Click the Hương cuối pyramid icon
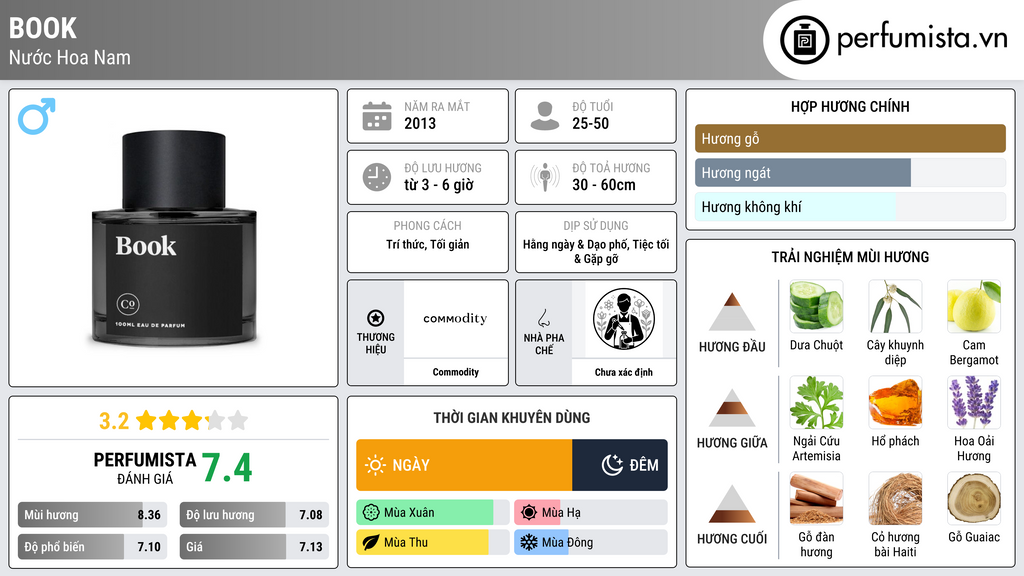1024x576 pixels. [x=732, y=504]
